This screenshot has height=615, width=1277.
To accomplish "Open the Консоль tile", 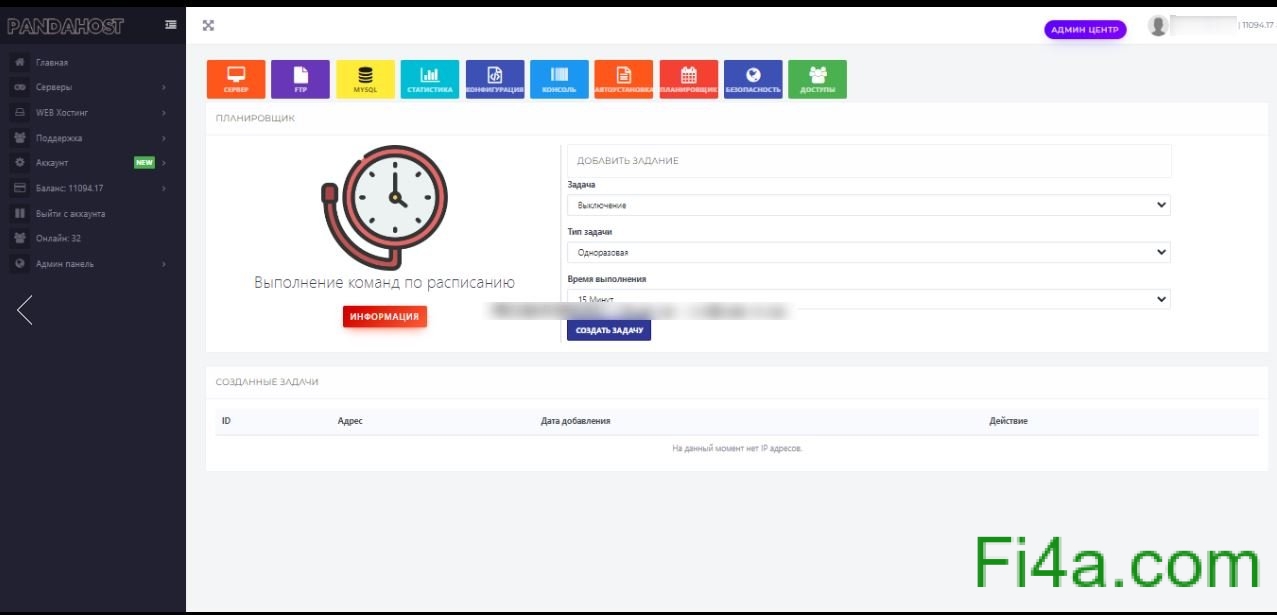I will (559, 79).
